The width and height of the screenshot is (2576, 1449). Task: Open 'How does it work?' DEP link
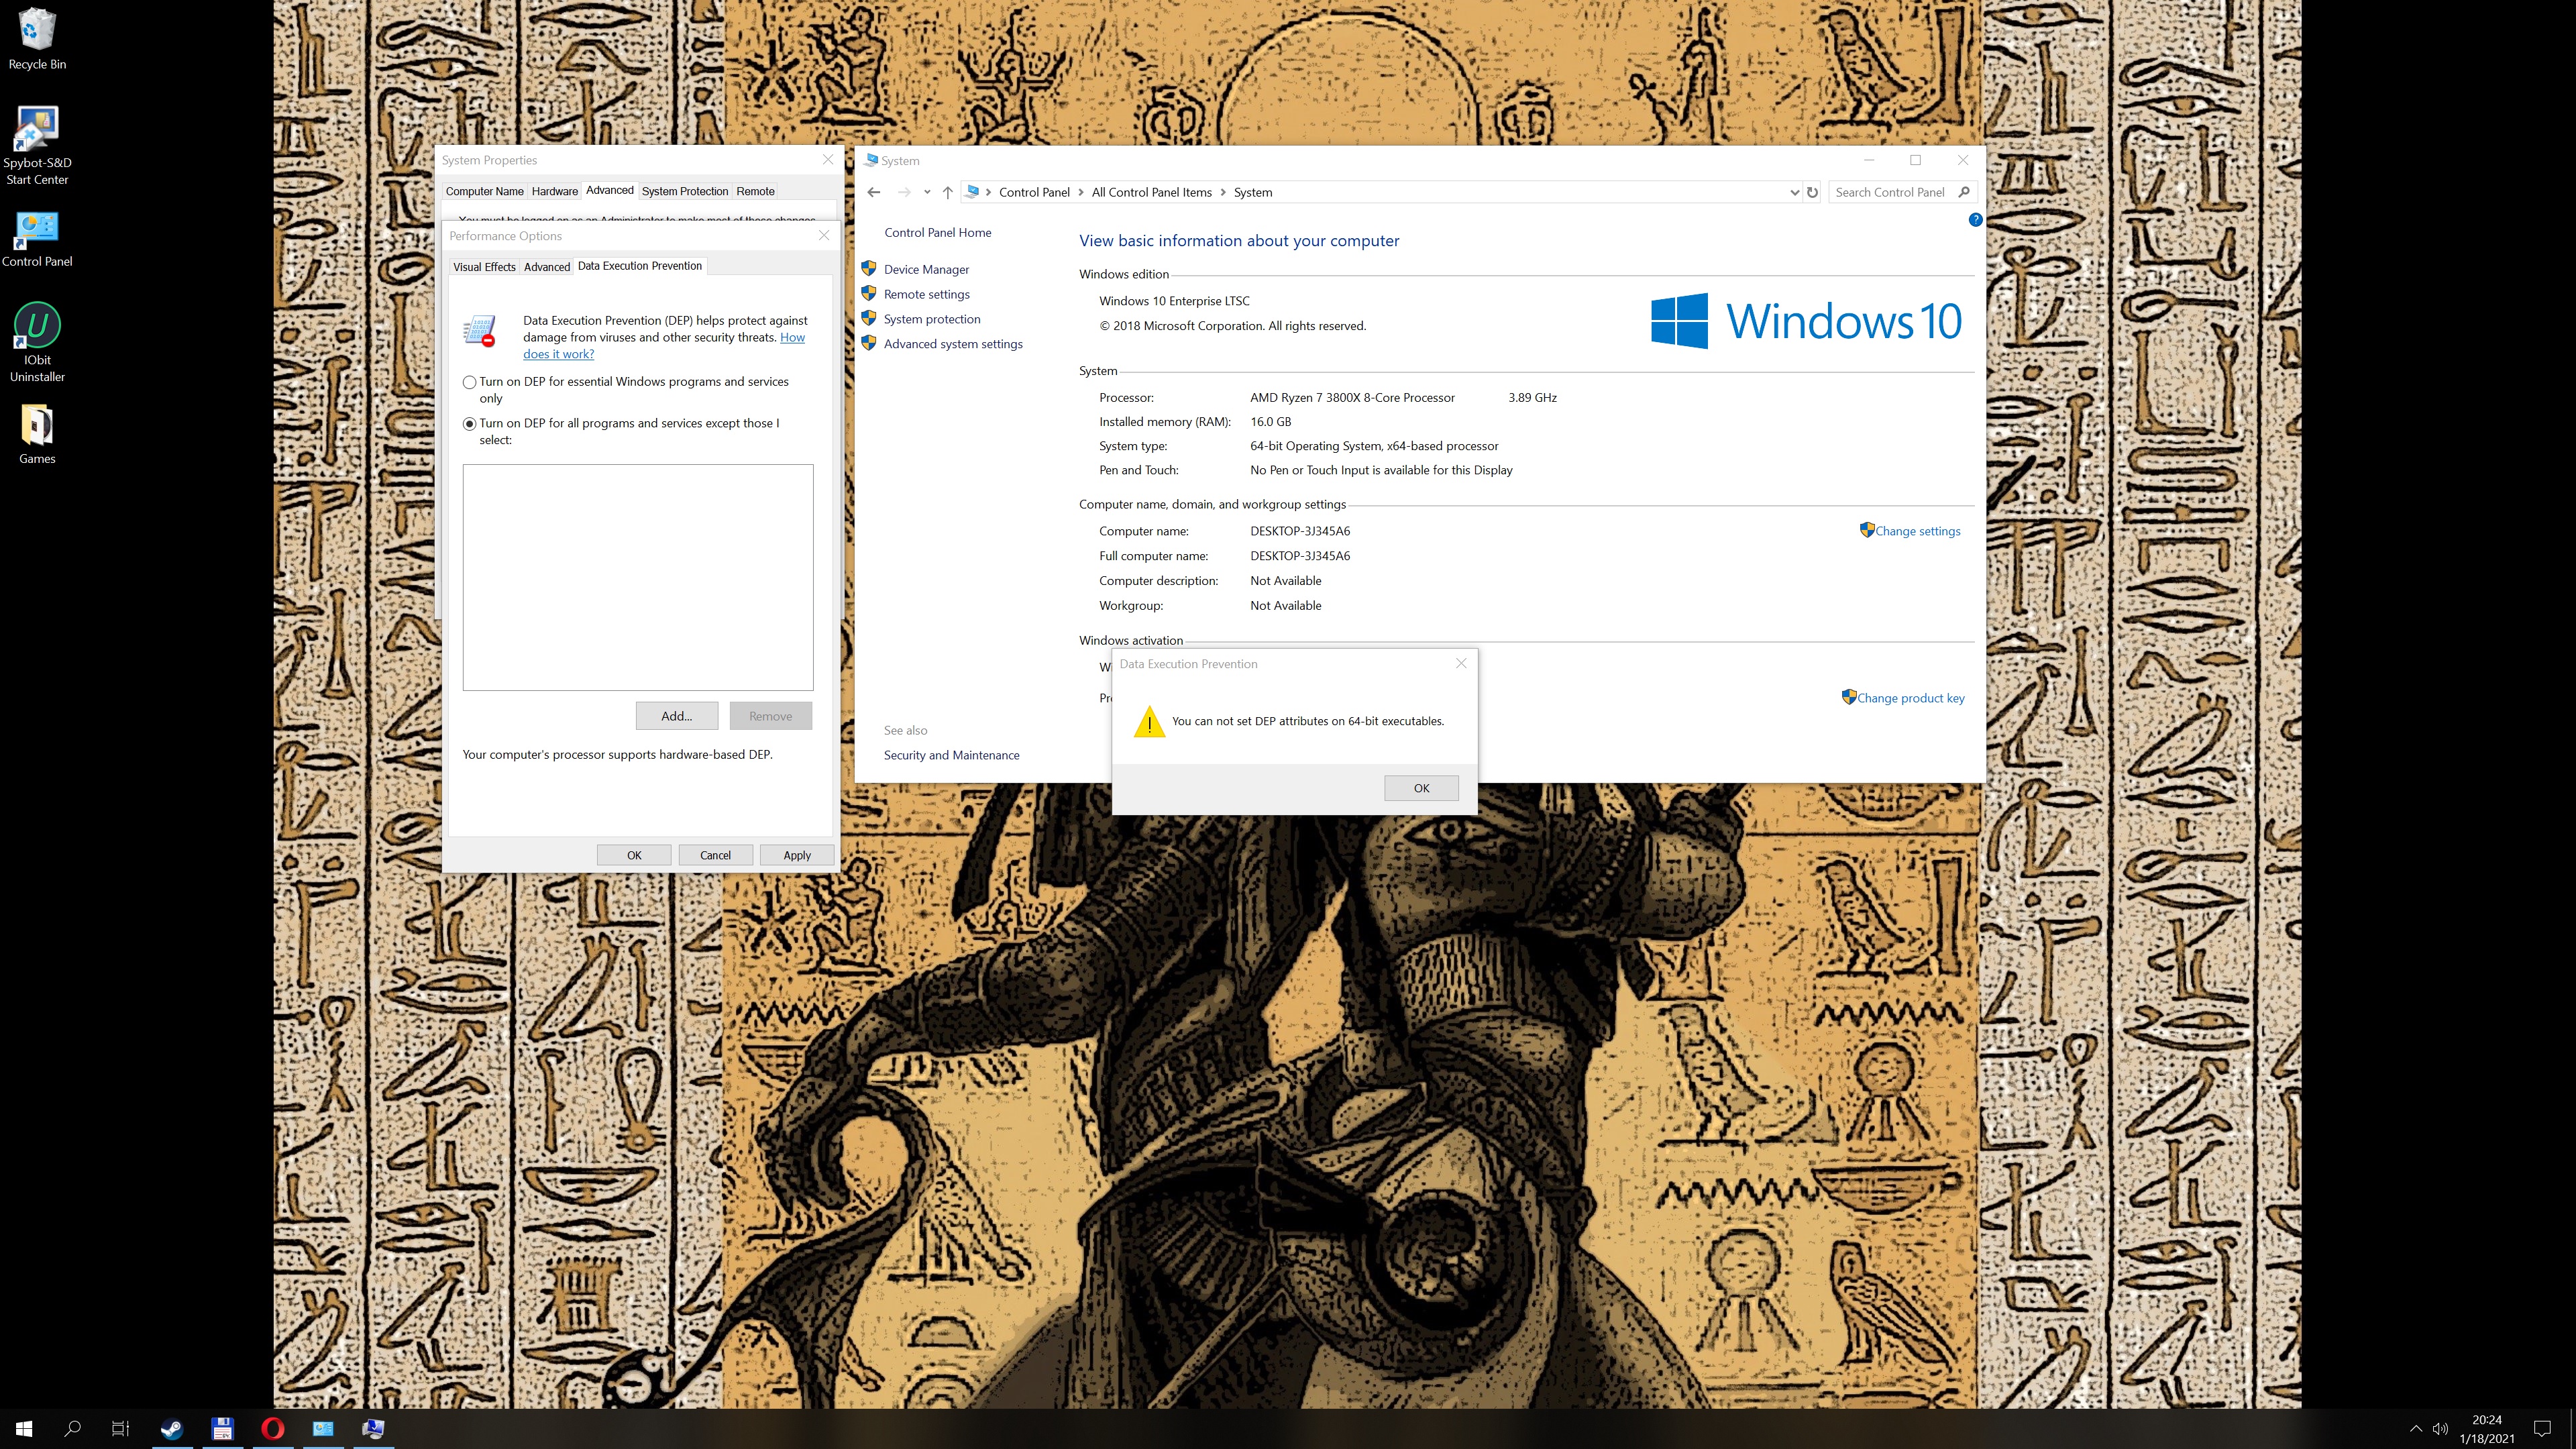click(x=664, y=346)
